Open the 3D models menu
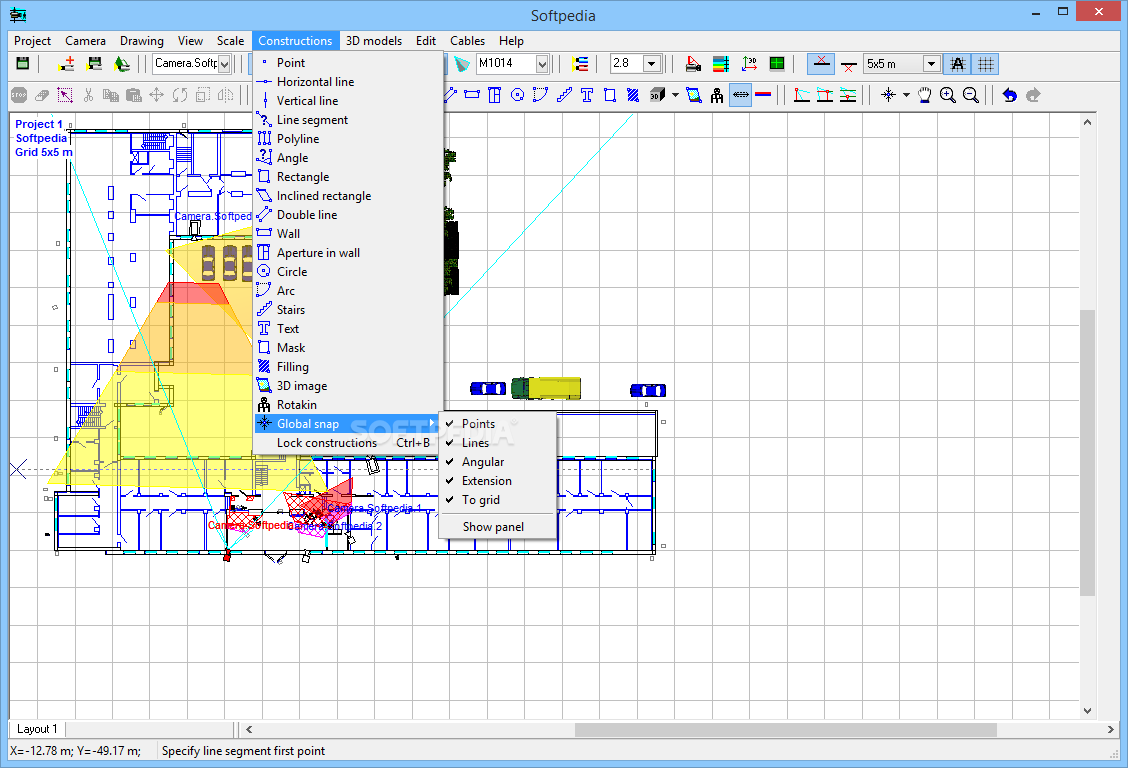 point(374,41)
